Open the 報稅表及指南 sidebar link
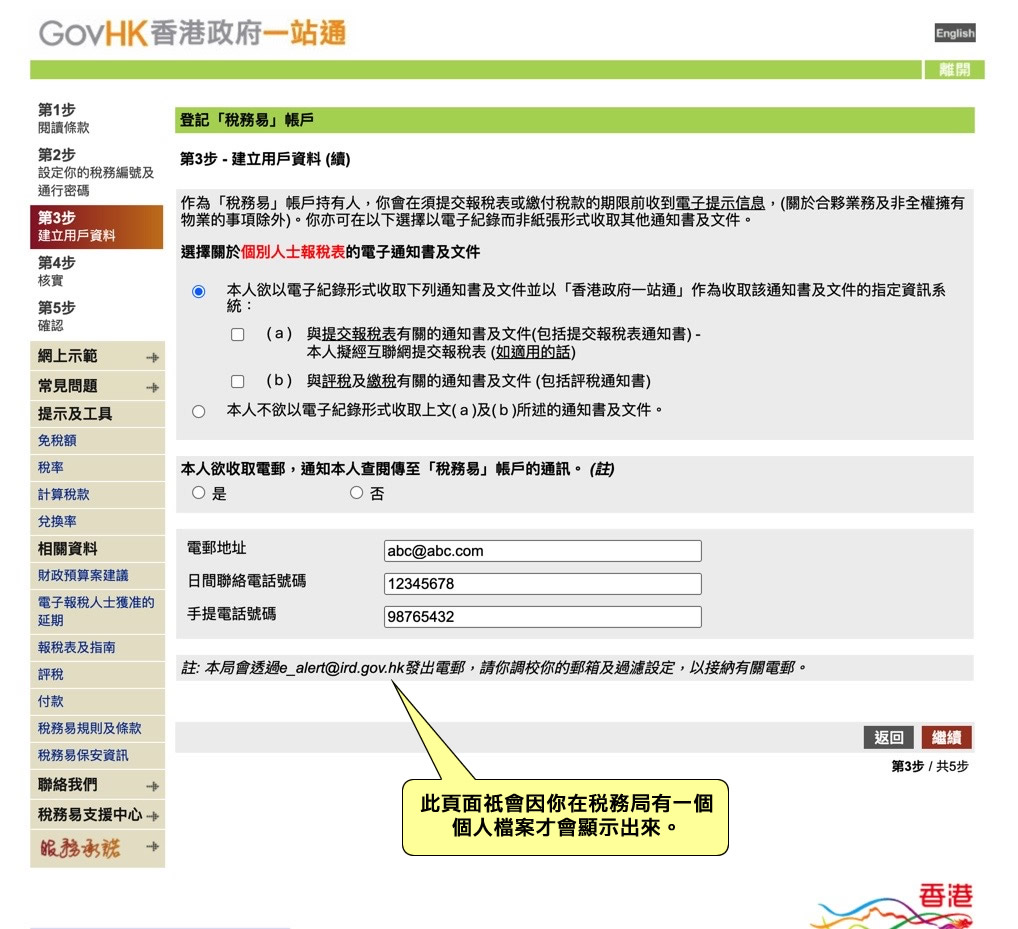 pos(77,647)
